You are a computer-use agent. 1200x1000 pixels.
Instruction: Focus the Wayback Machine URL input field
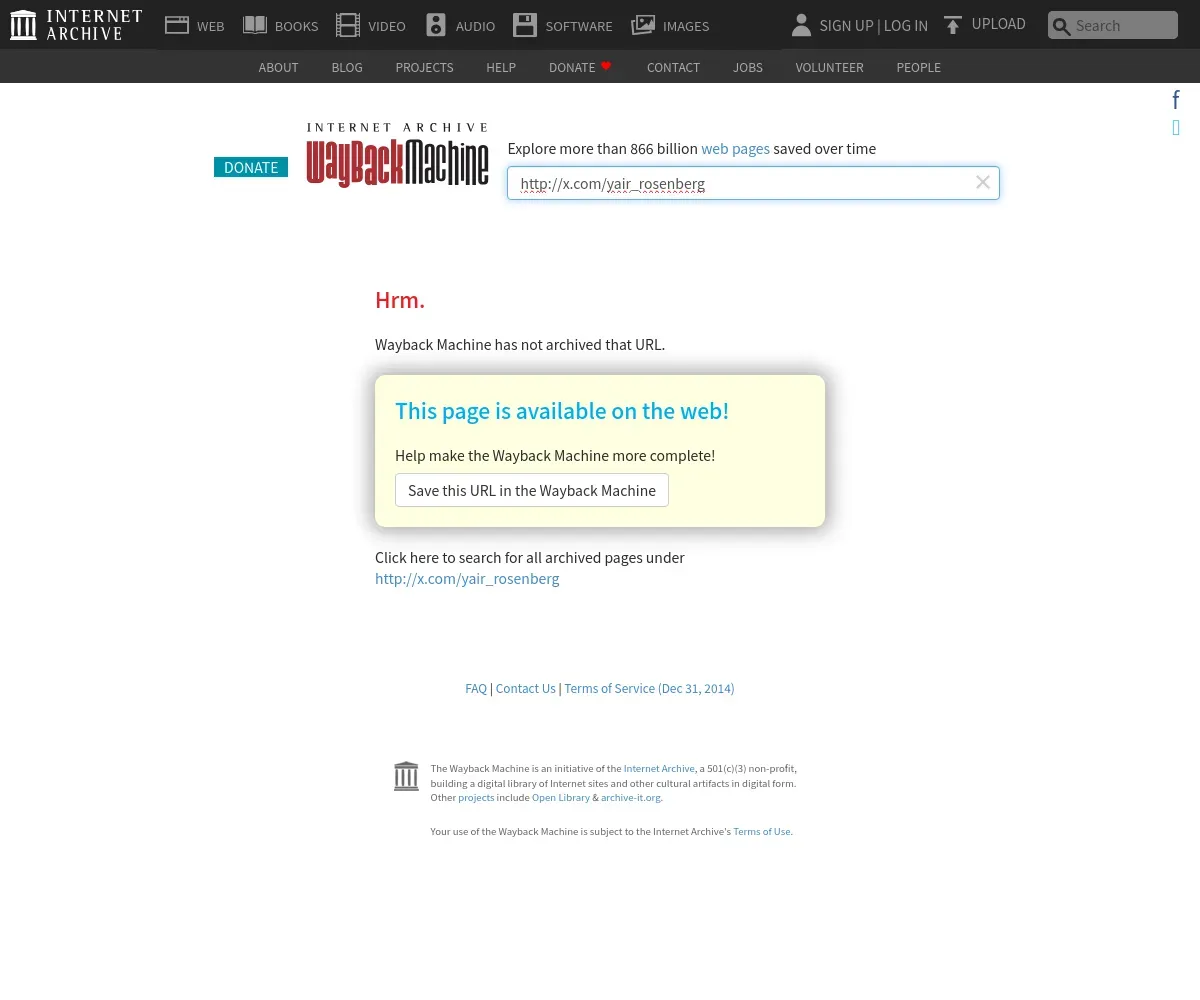pos(753,183)
